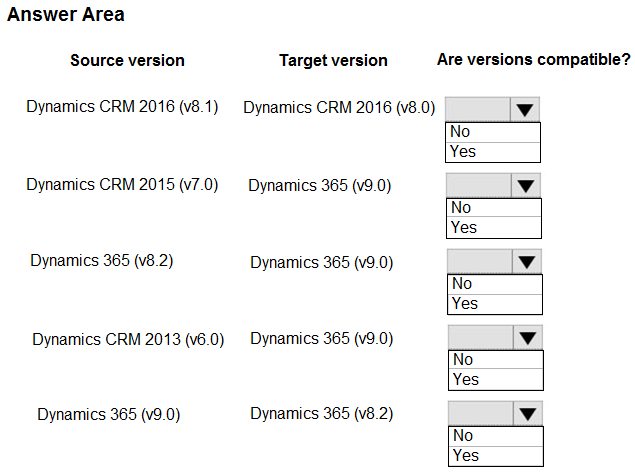Select target v9.0 text in 365 v8.2 row
The width and height of the screenshot is (635, 473).
[322, 262]
